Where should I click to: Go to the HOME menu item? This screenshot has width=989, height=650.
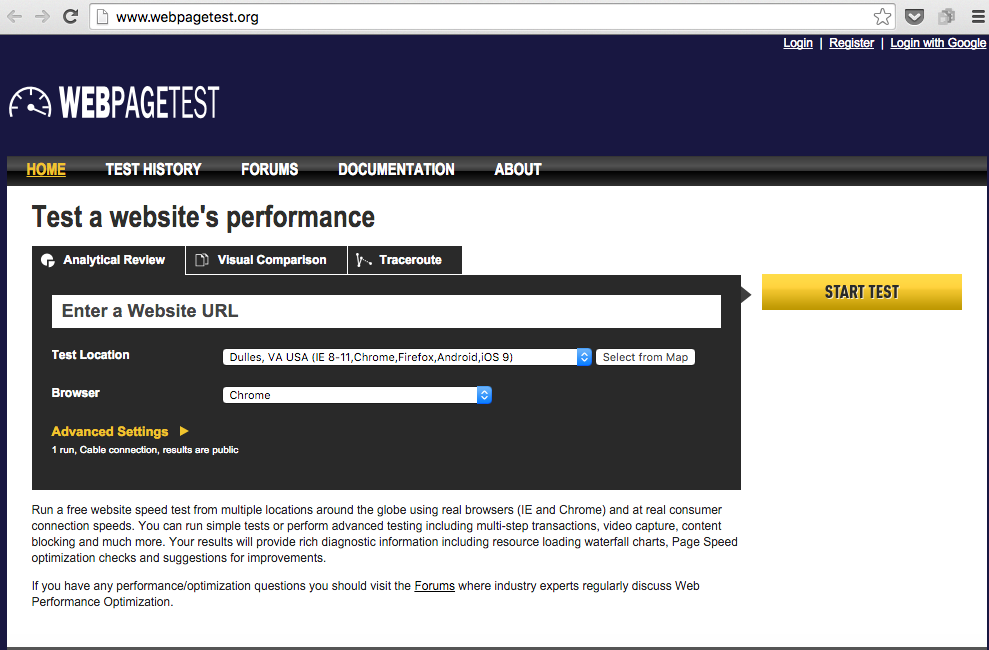46,170
